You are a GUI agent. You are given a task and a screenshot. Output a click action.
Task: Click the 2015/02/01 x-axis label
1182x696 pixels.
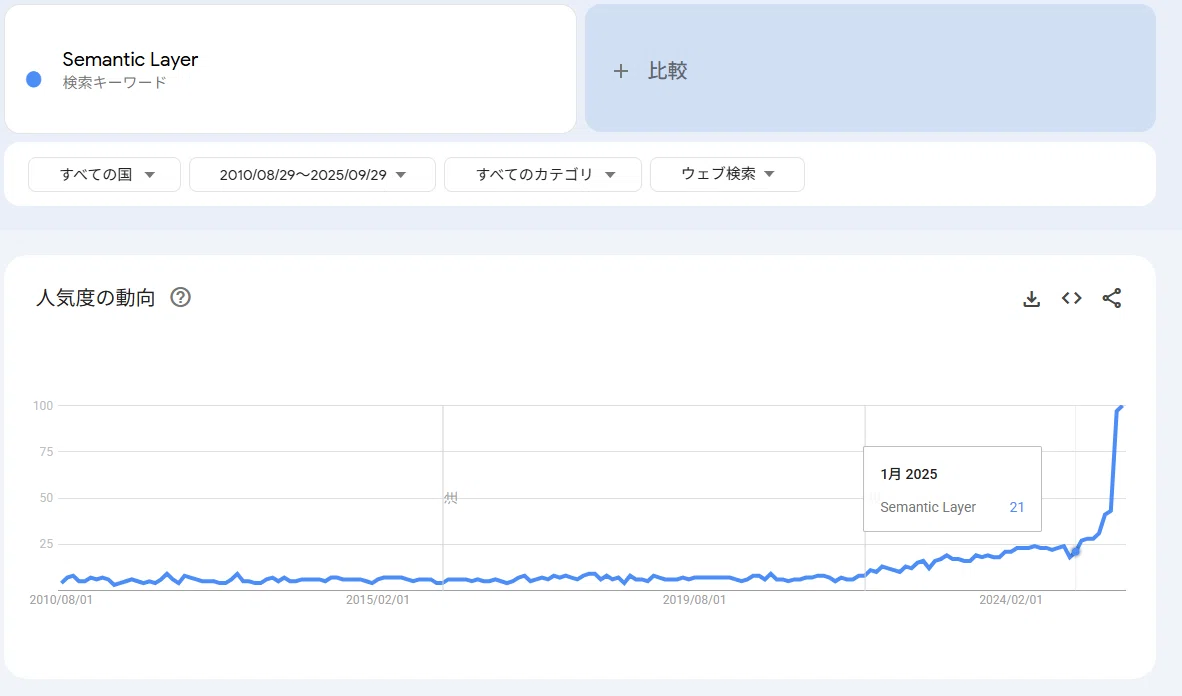point(378,600)
